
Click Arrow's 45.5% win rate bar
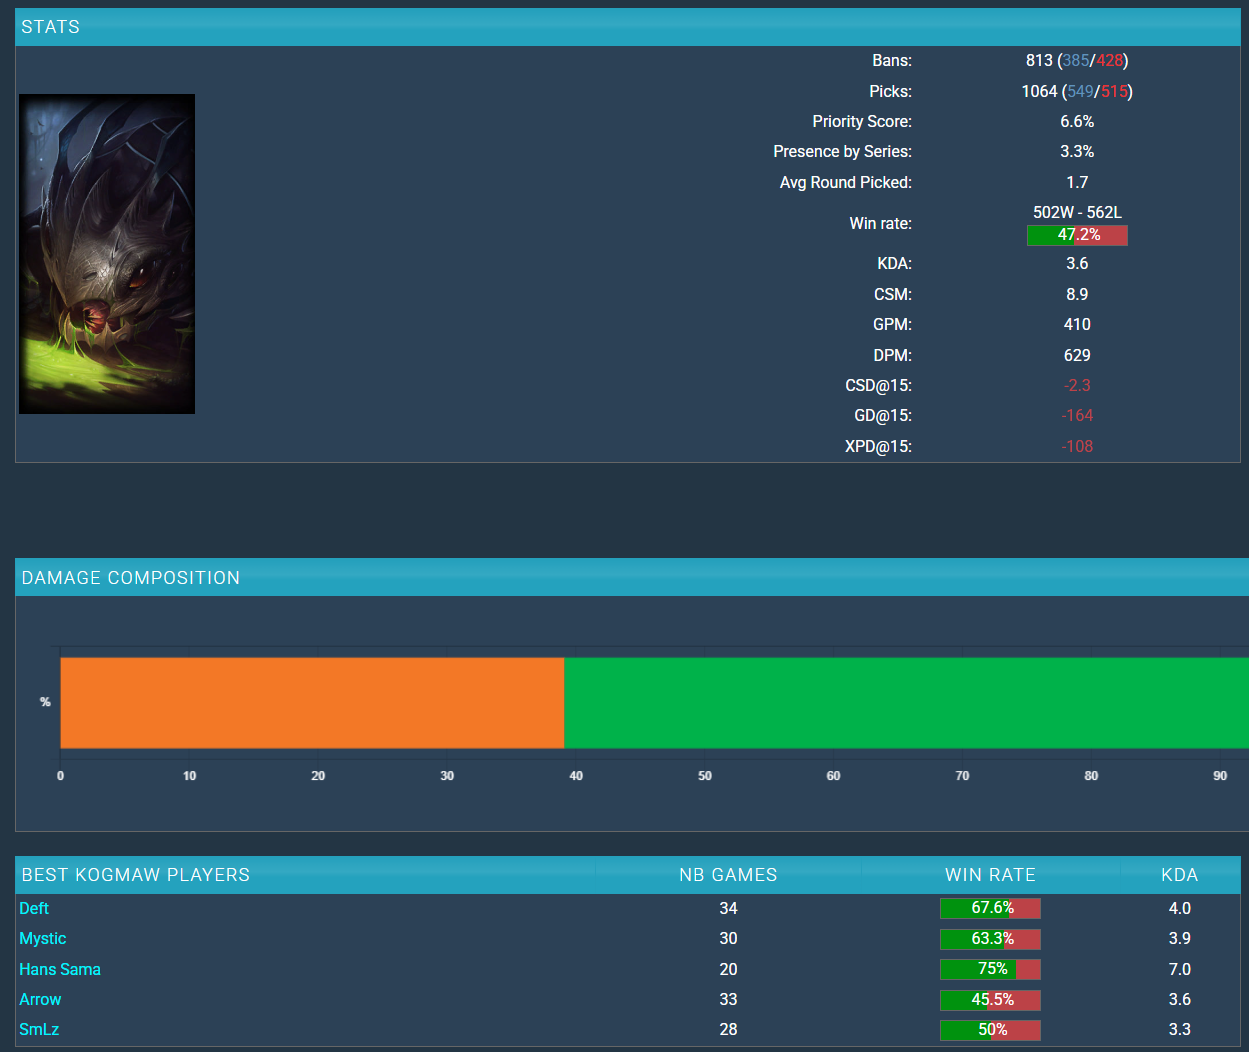[990, 1000]
